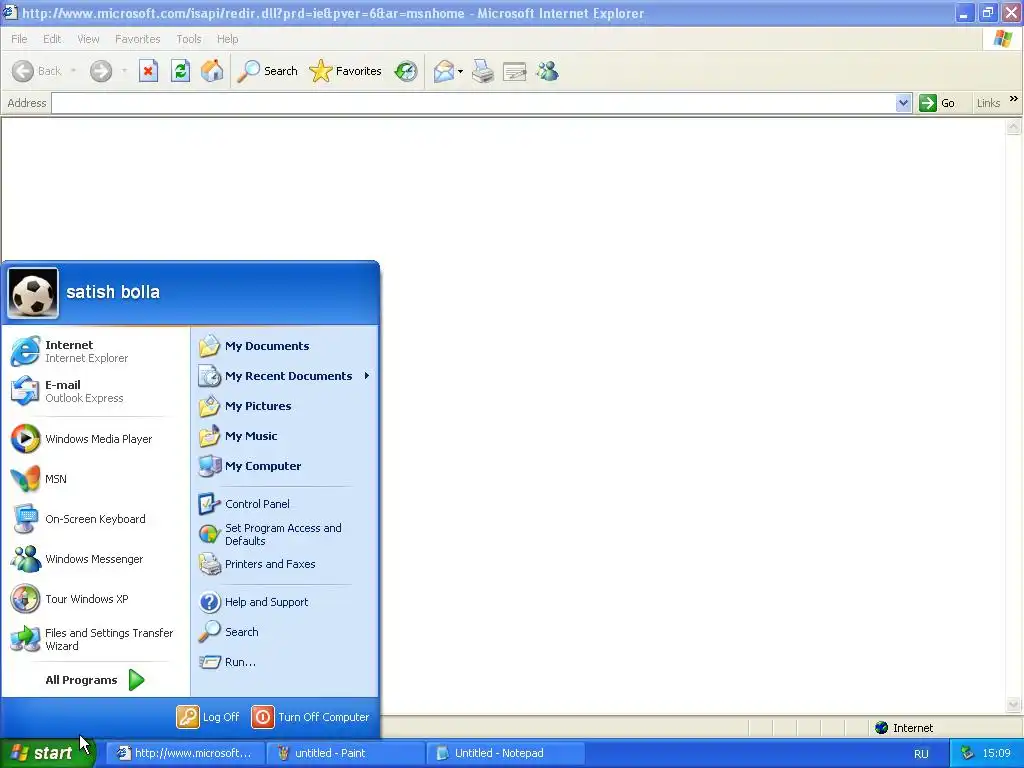Image resolution: width=1024 pixels, height=768 pixels.
Task: Open the Tools menu
Action: [189, 39]
